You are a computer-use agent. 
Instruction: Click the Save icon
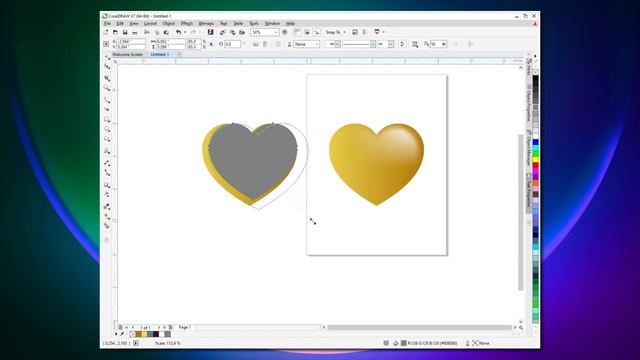click(125, 32)
